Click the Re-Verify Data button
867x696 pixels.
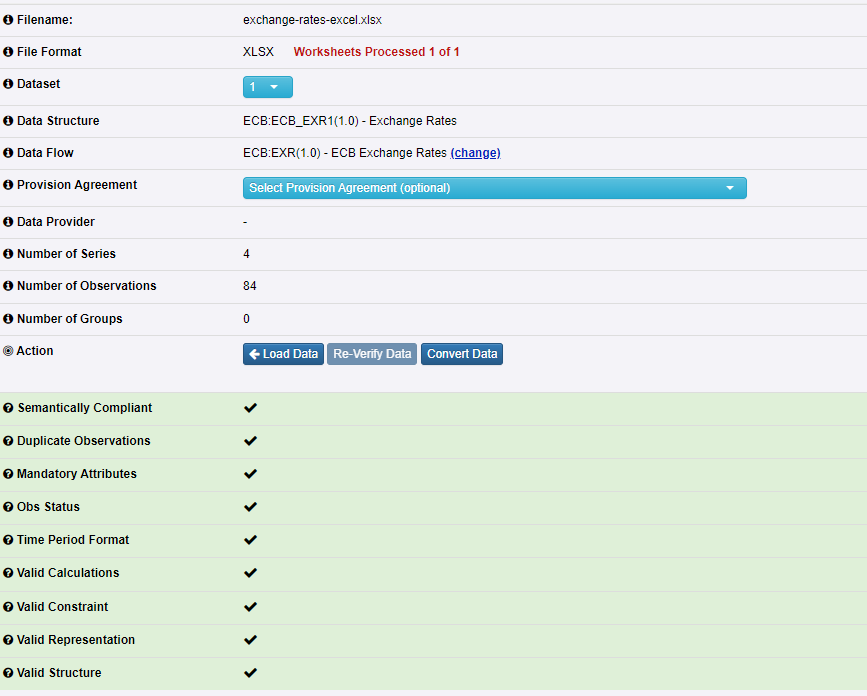(372, 354)
